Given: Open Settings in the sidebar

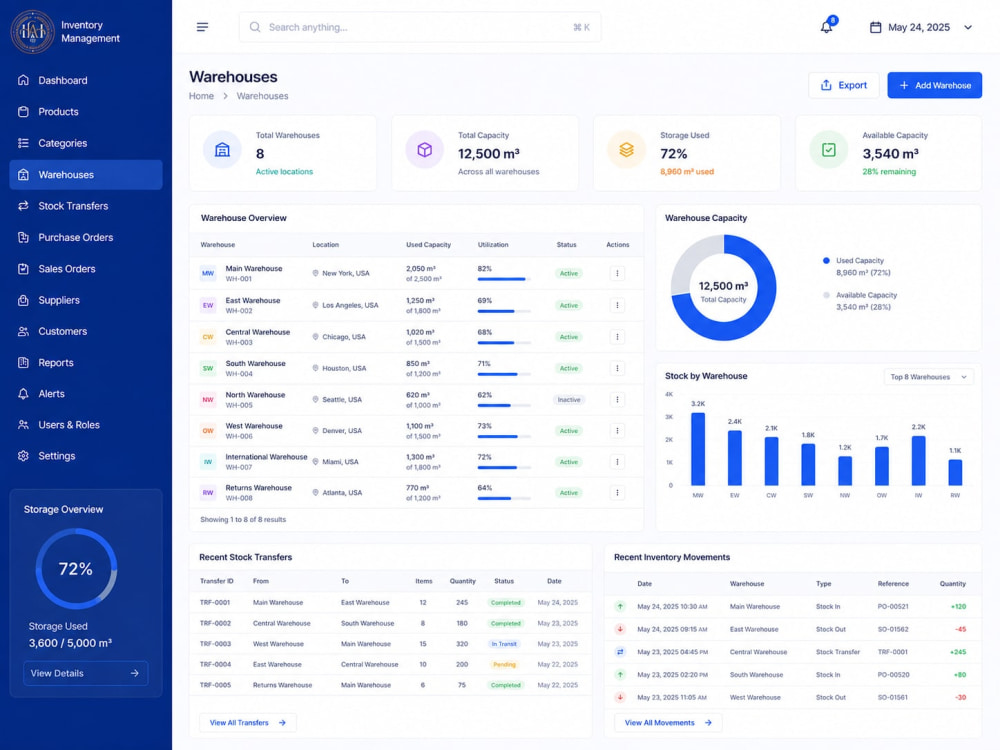Looking at the screenshot, I should pyautogui.click(x=85, y=456).
